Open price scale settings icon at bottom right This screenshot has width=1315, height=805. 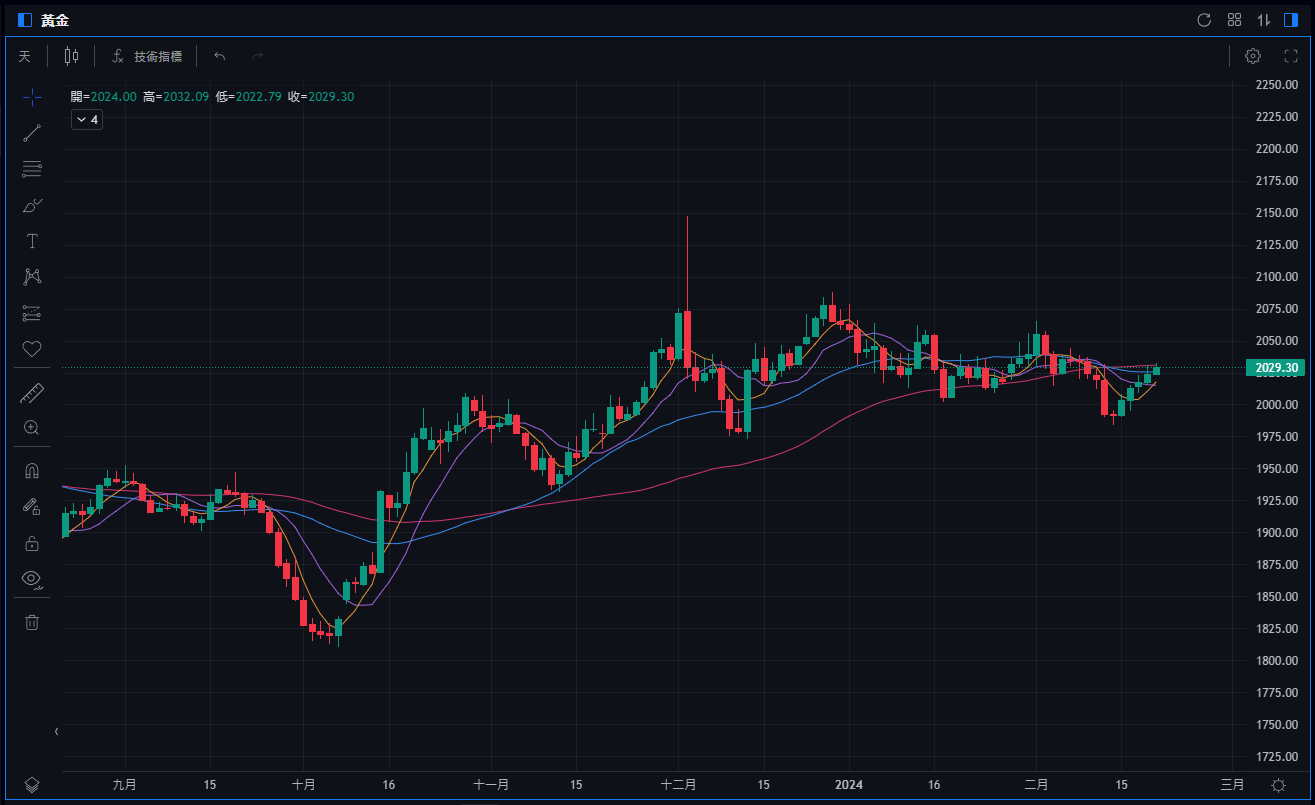pos(1278,785)
